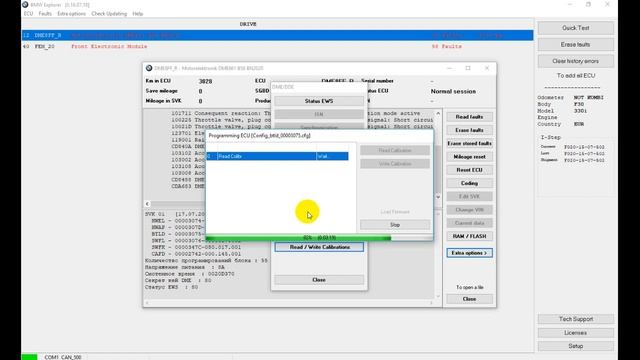
Task: Open the Coding button
Action: 469,183
